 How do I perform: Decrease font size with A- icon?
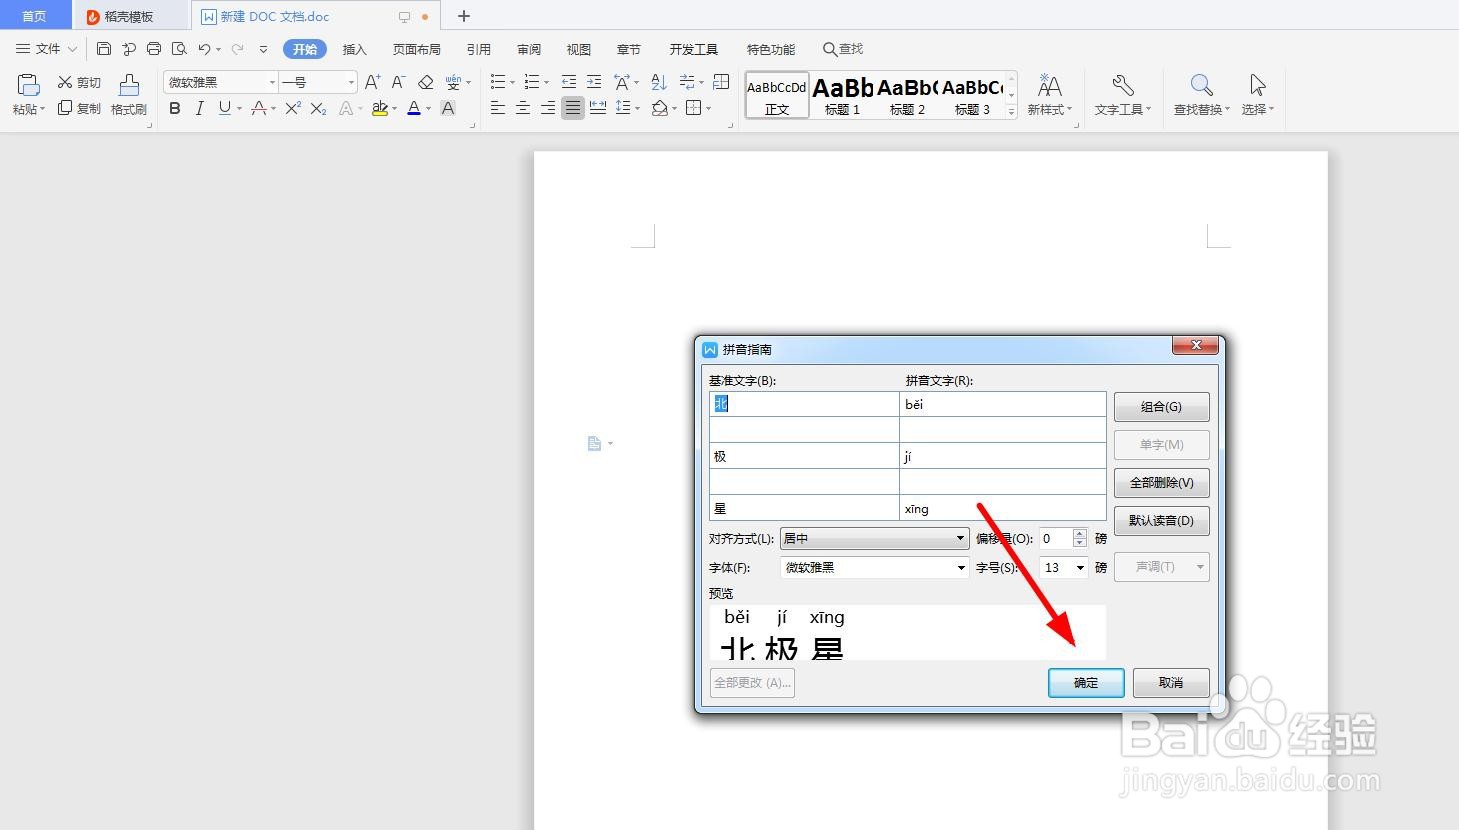398,82
